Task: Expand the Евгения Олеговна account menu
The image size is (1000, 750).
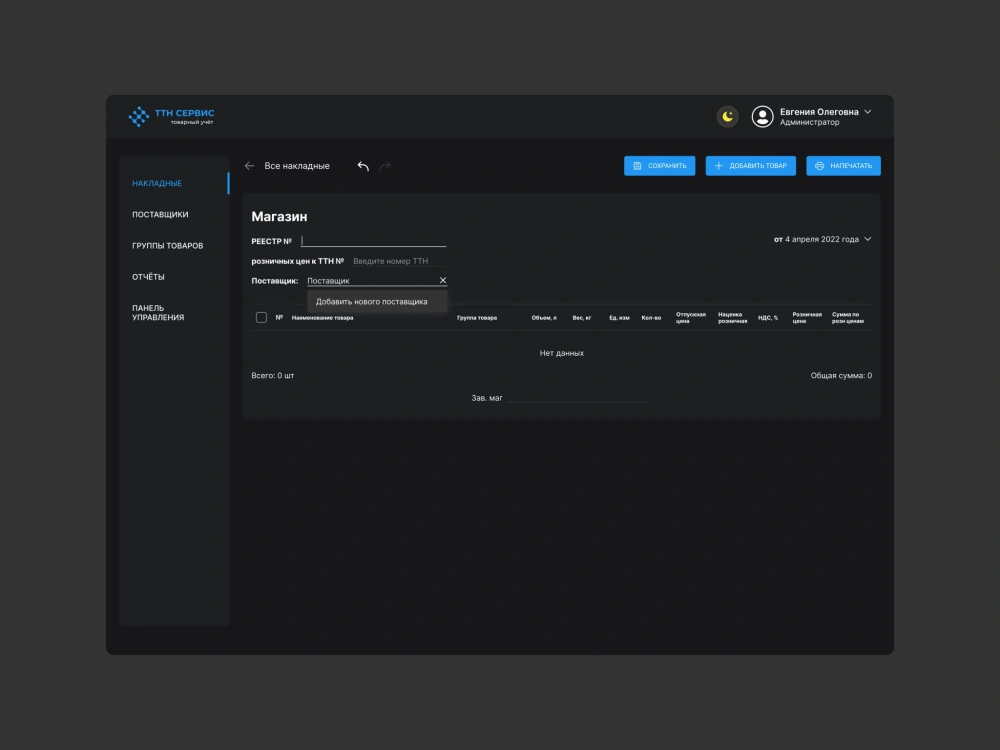Action: point(867,112)
